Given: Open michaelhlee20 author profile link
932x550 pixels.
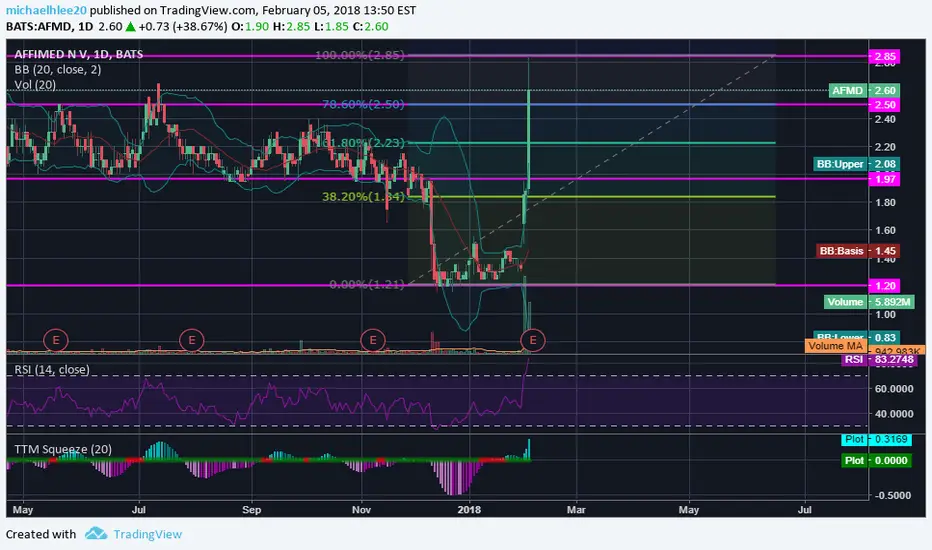Looking at the screenshot, I should (46, 10).
